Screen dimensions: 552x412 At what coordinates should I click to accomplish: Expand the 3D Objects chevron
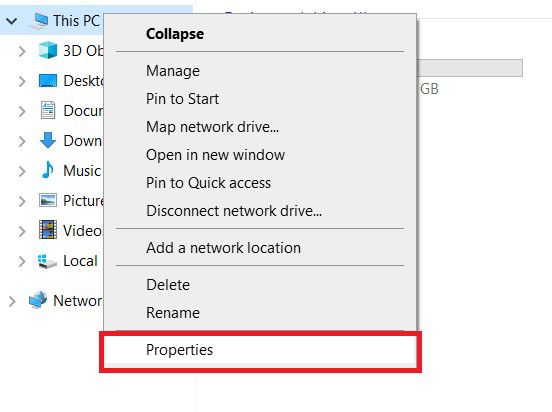[22, 51]
